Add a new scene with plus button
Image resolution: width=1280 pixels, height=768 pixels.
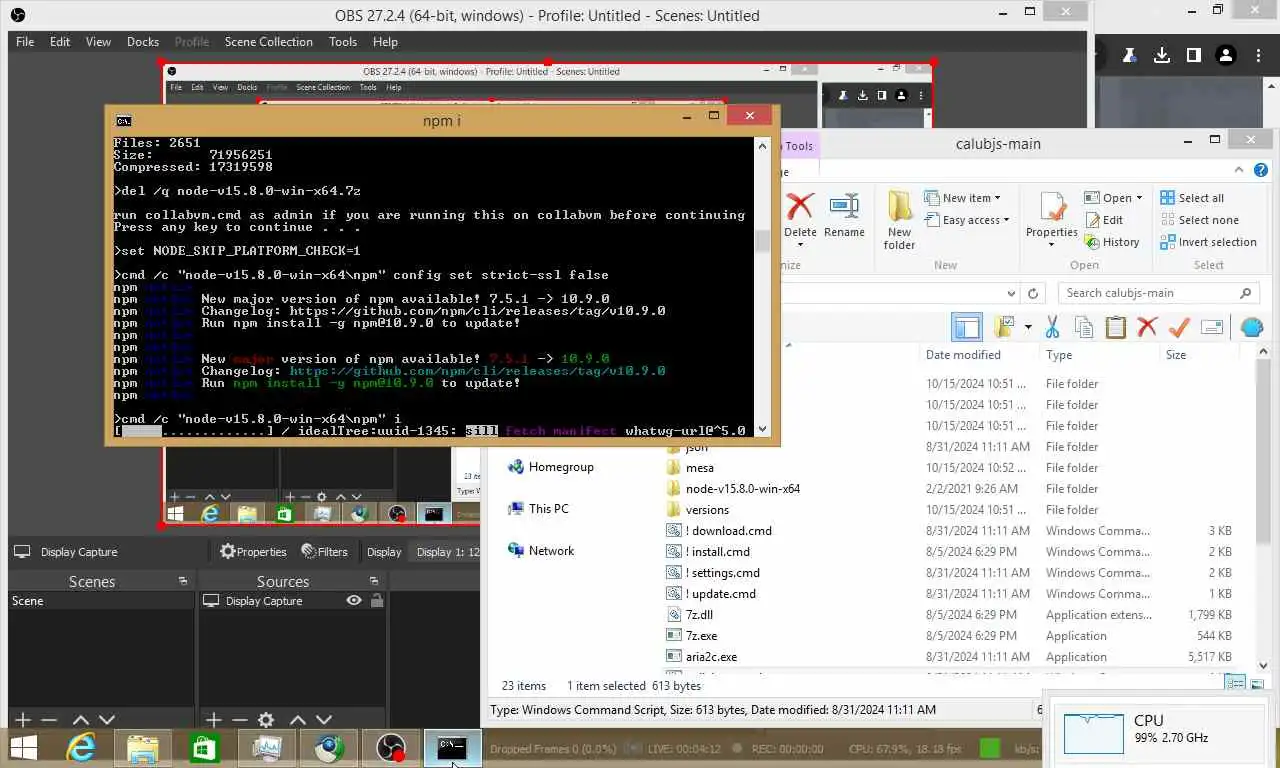click(23, 720)
